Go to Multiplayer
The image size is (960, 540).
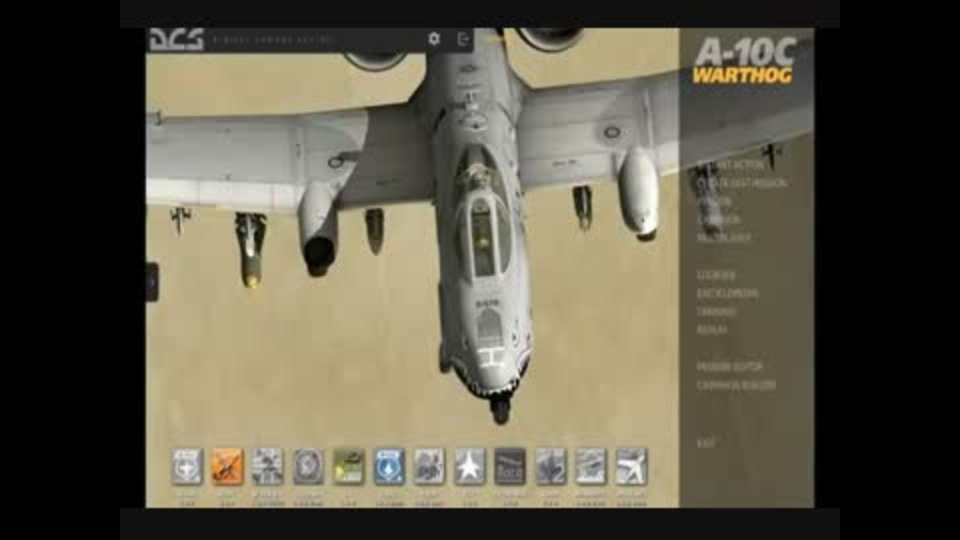point(724,238)
